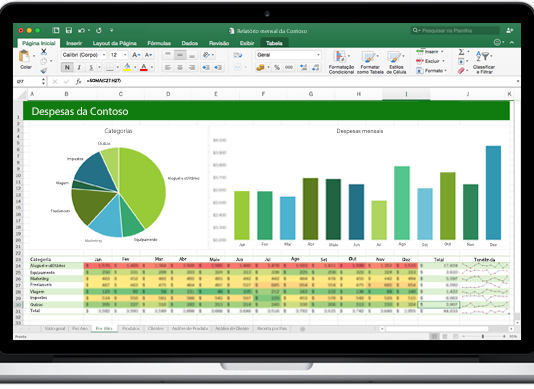
Task: Click Classificar e Filtrar button
Action: 484,62
